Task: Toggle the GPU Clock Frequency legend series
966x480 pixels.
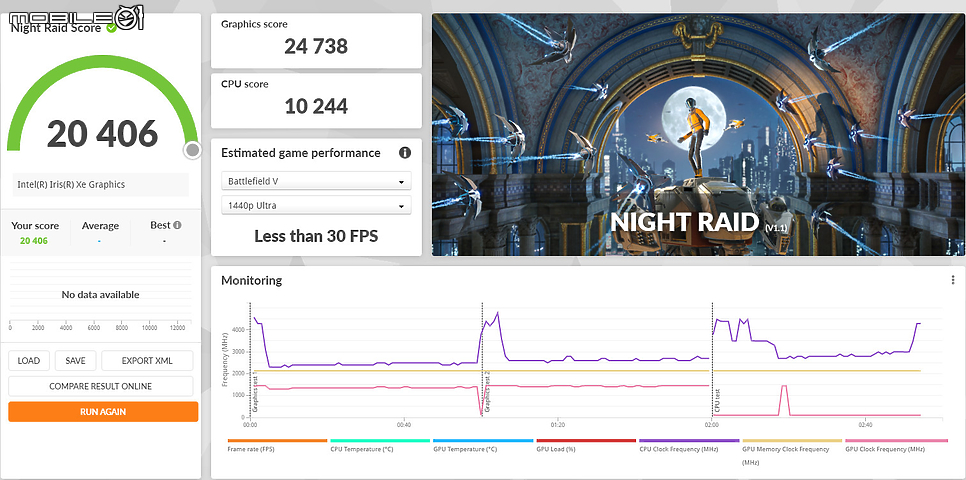Action: tap(895, 445)
